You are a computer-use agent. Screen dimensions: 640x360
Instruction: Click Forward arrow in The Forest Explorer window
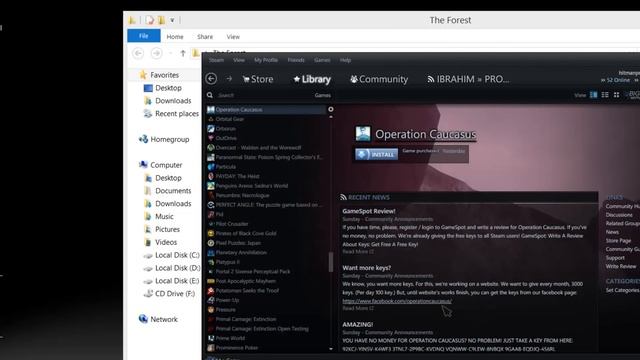tap(156, 53)
